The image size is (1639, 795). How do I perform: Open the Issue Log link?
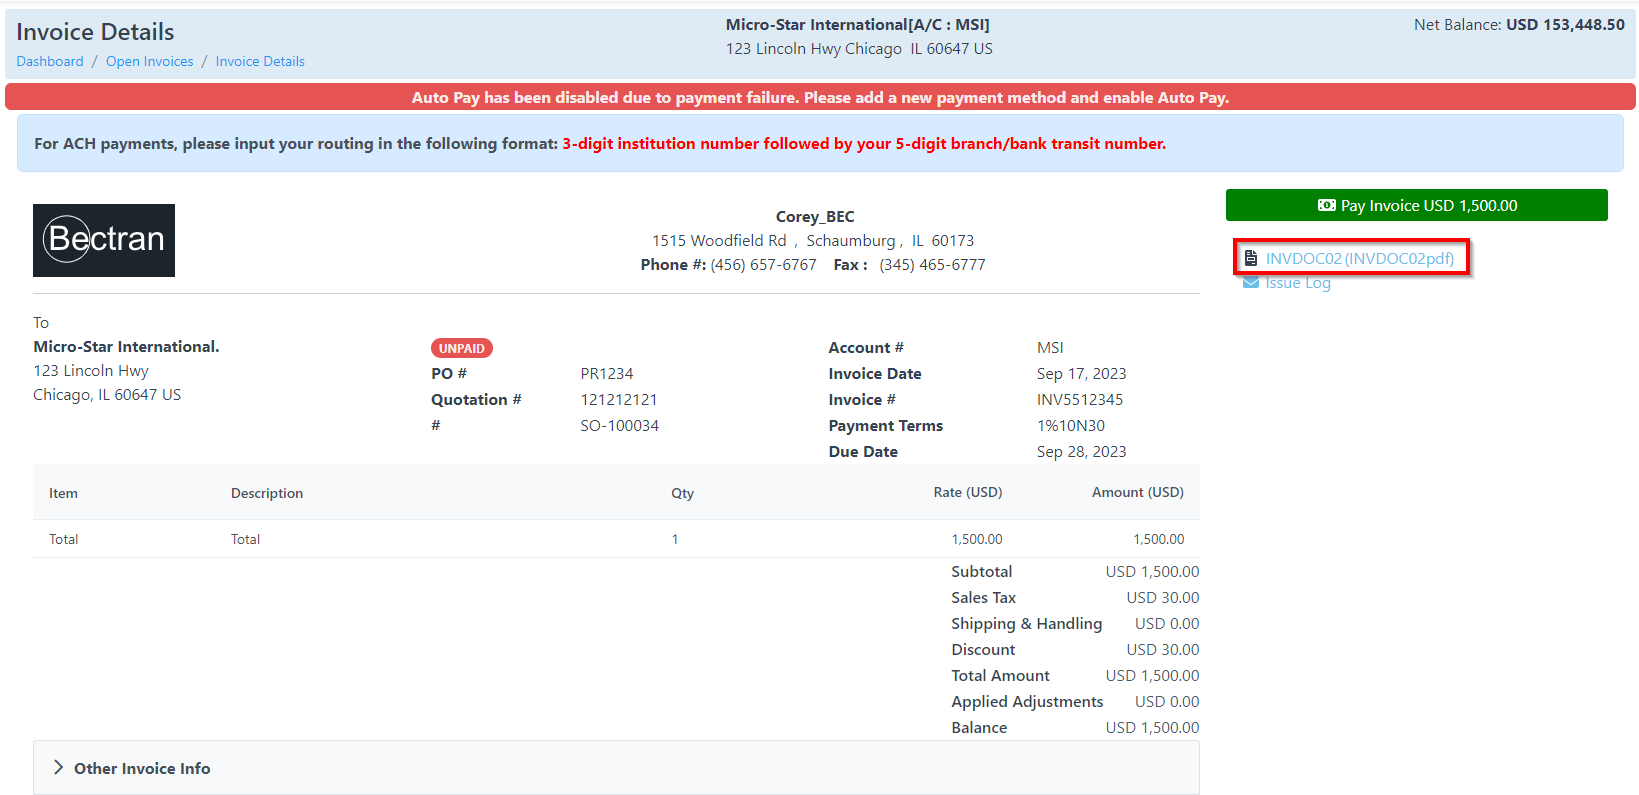(1298, 283)
